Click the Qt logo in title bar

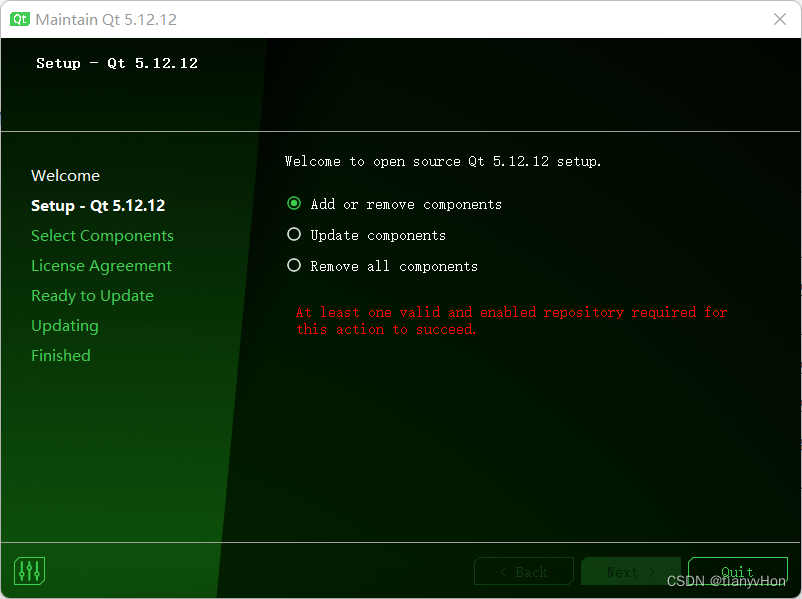coord(20,19)
